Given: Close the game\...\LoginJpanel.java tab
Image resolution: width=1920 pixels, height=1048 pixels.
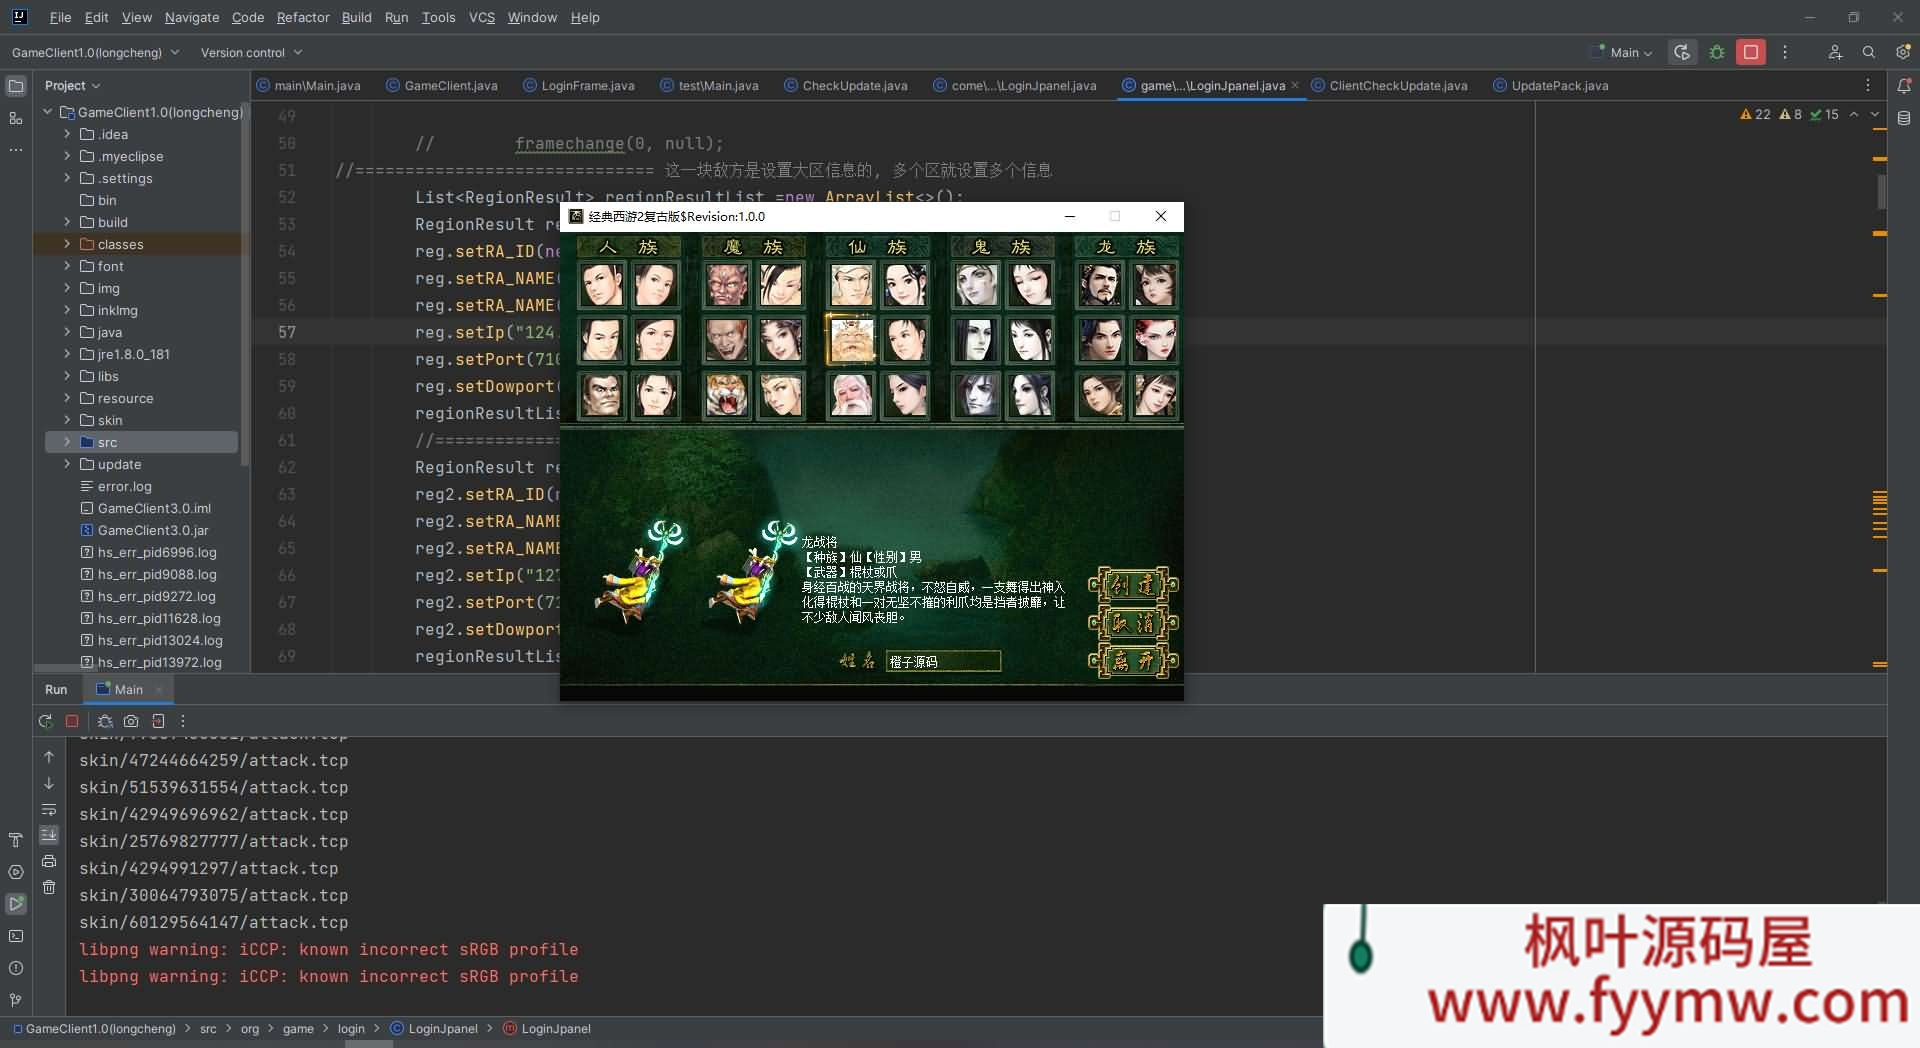Looking at the screenshot, I should pos(1295,86).
